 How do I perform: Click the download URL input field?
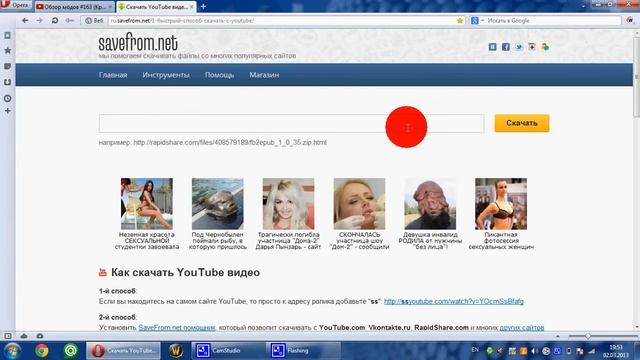[x=291, y=123]
